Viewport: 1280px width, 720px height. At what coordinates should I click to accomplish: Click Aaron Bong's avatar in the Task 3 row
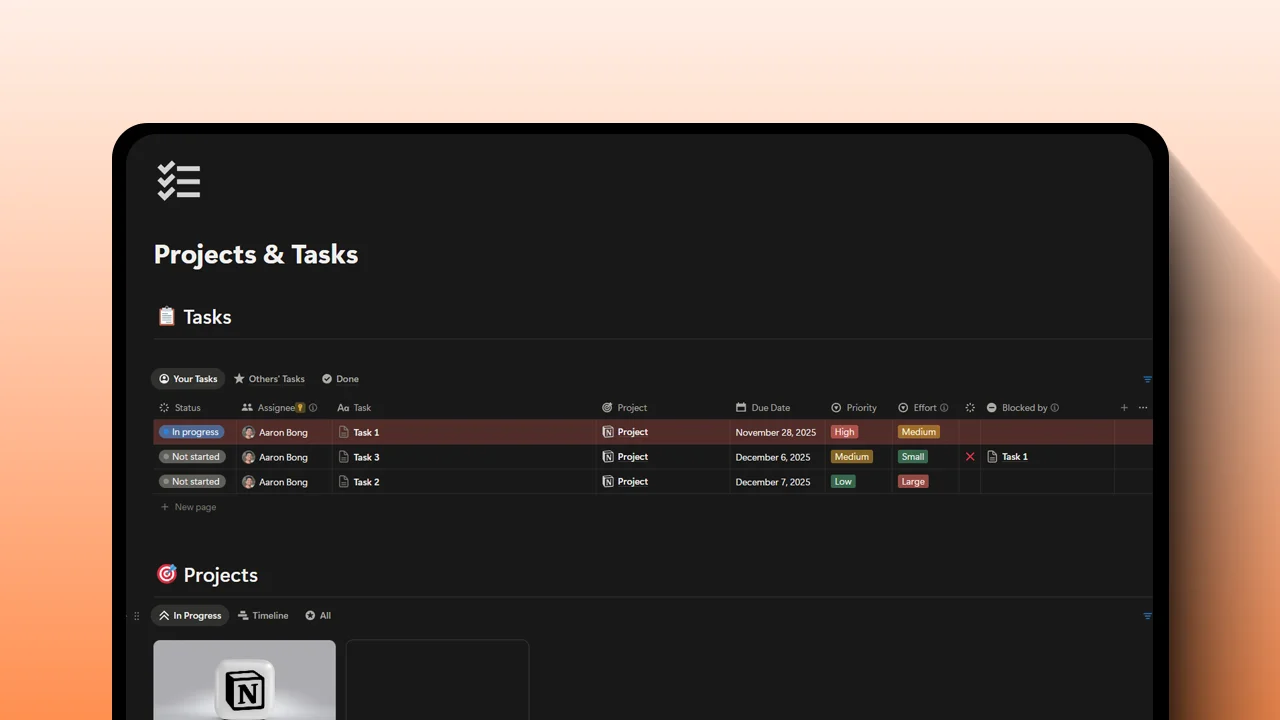coord(249,457)
